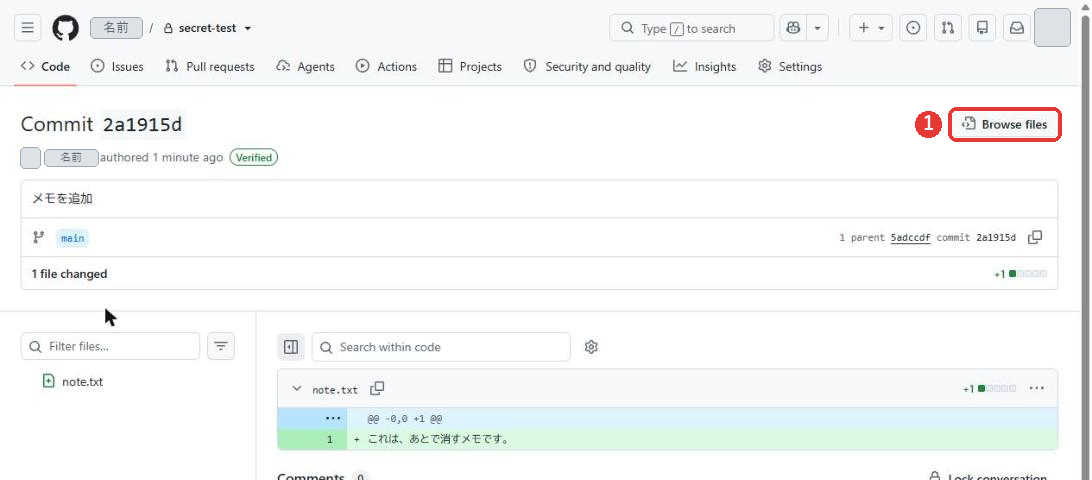The image size is (1092, 480).
Task: Switch to Security and quality tab
Action: (587, 66)
